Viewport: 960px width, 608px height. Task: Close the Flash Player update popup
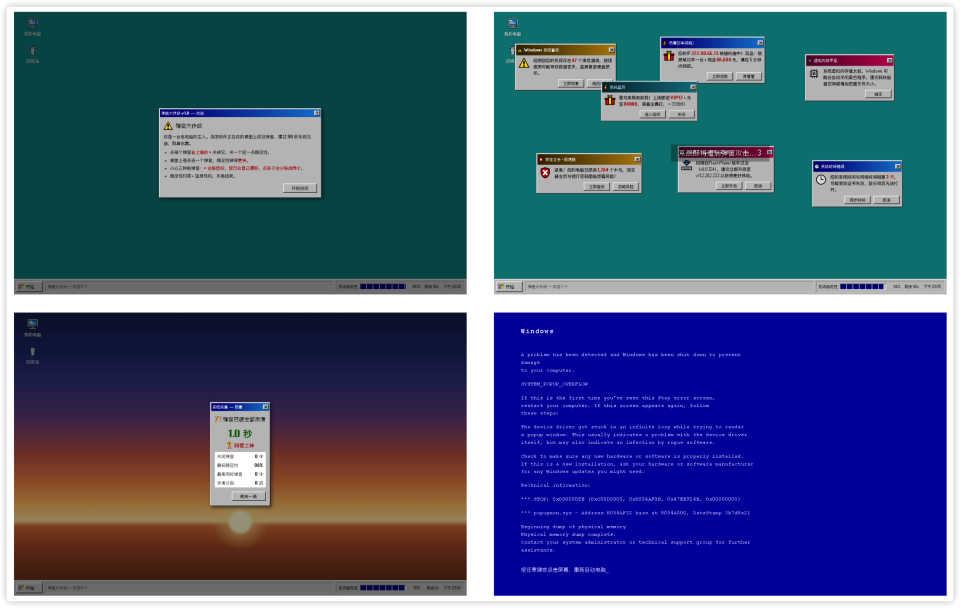click(x=770, y=152)
